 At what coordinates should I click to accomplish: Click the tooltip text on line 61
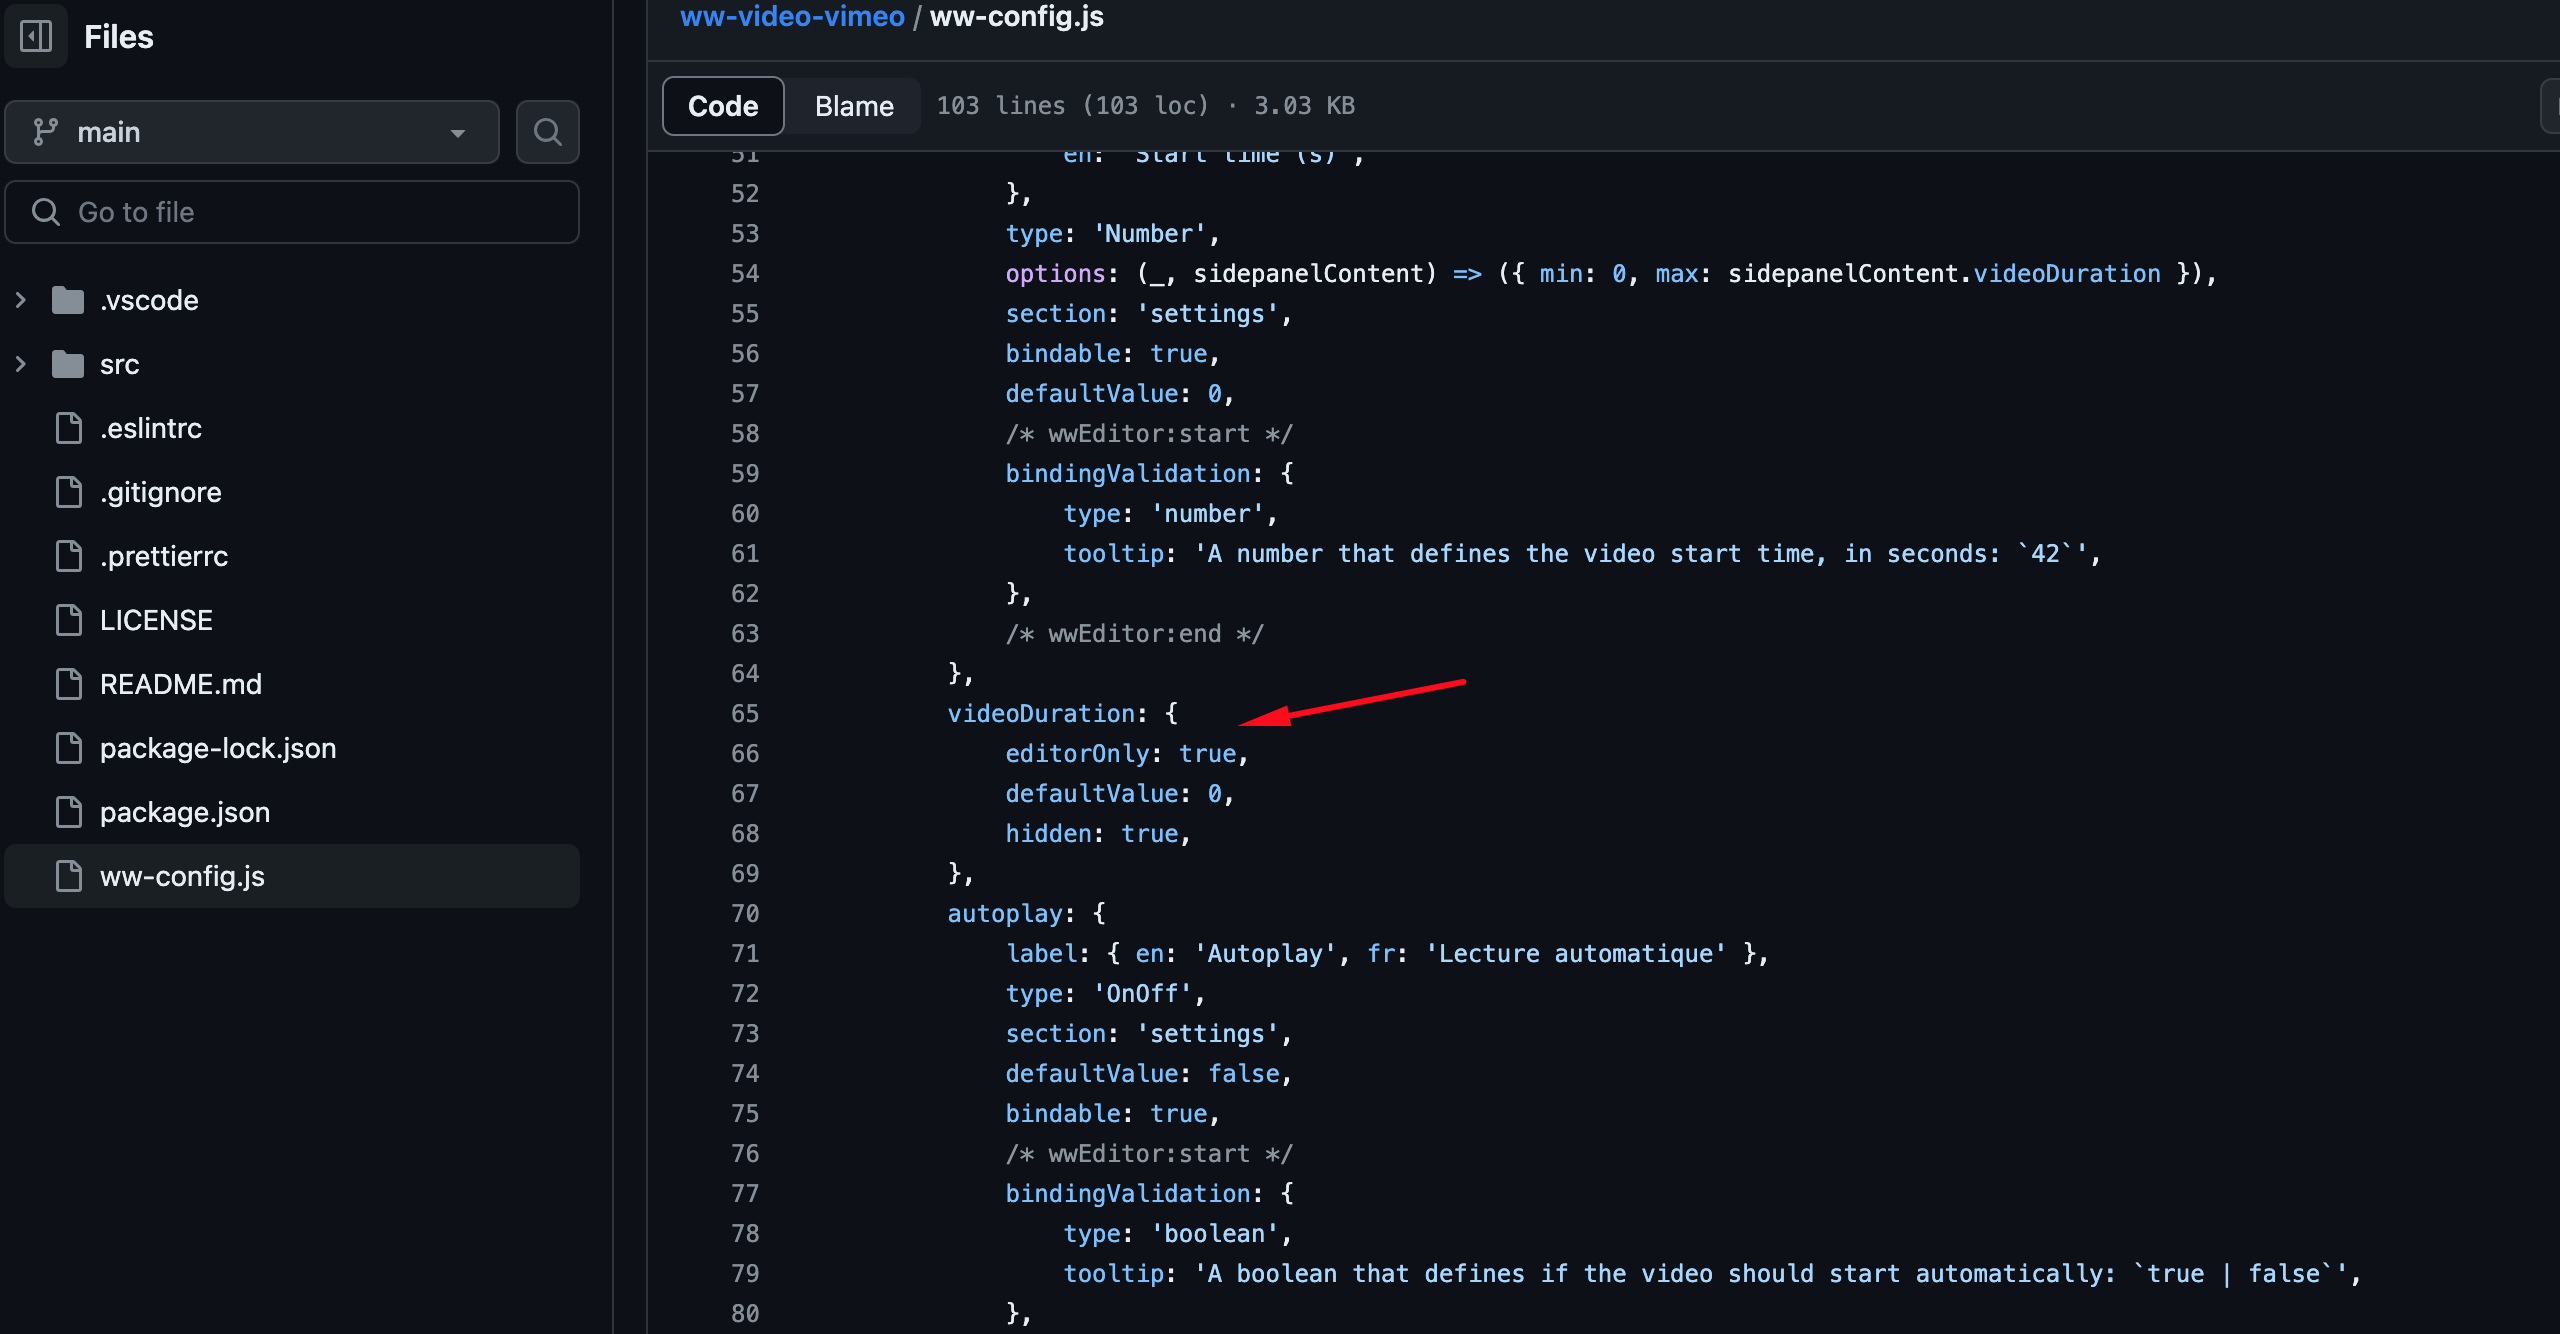(1641, 554)
